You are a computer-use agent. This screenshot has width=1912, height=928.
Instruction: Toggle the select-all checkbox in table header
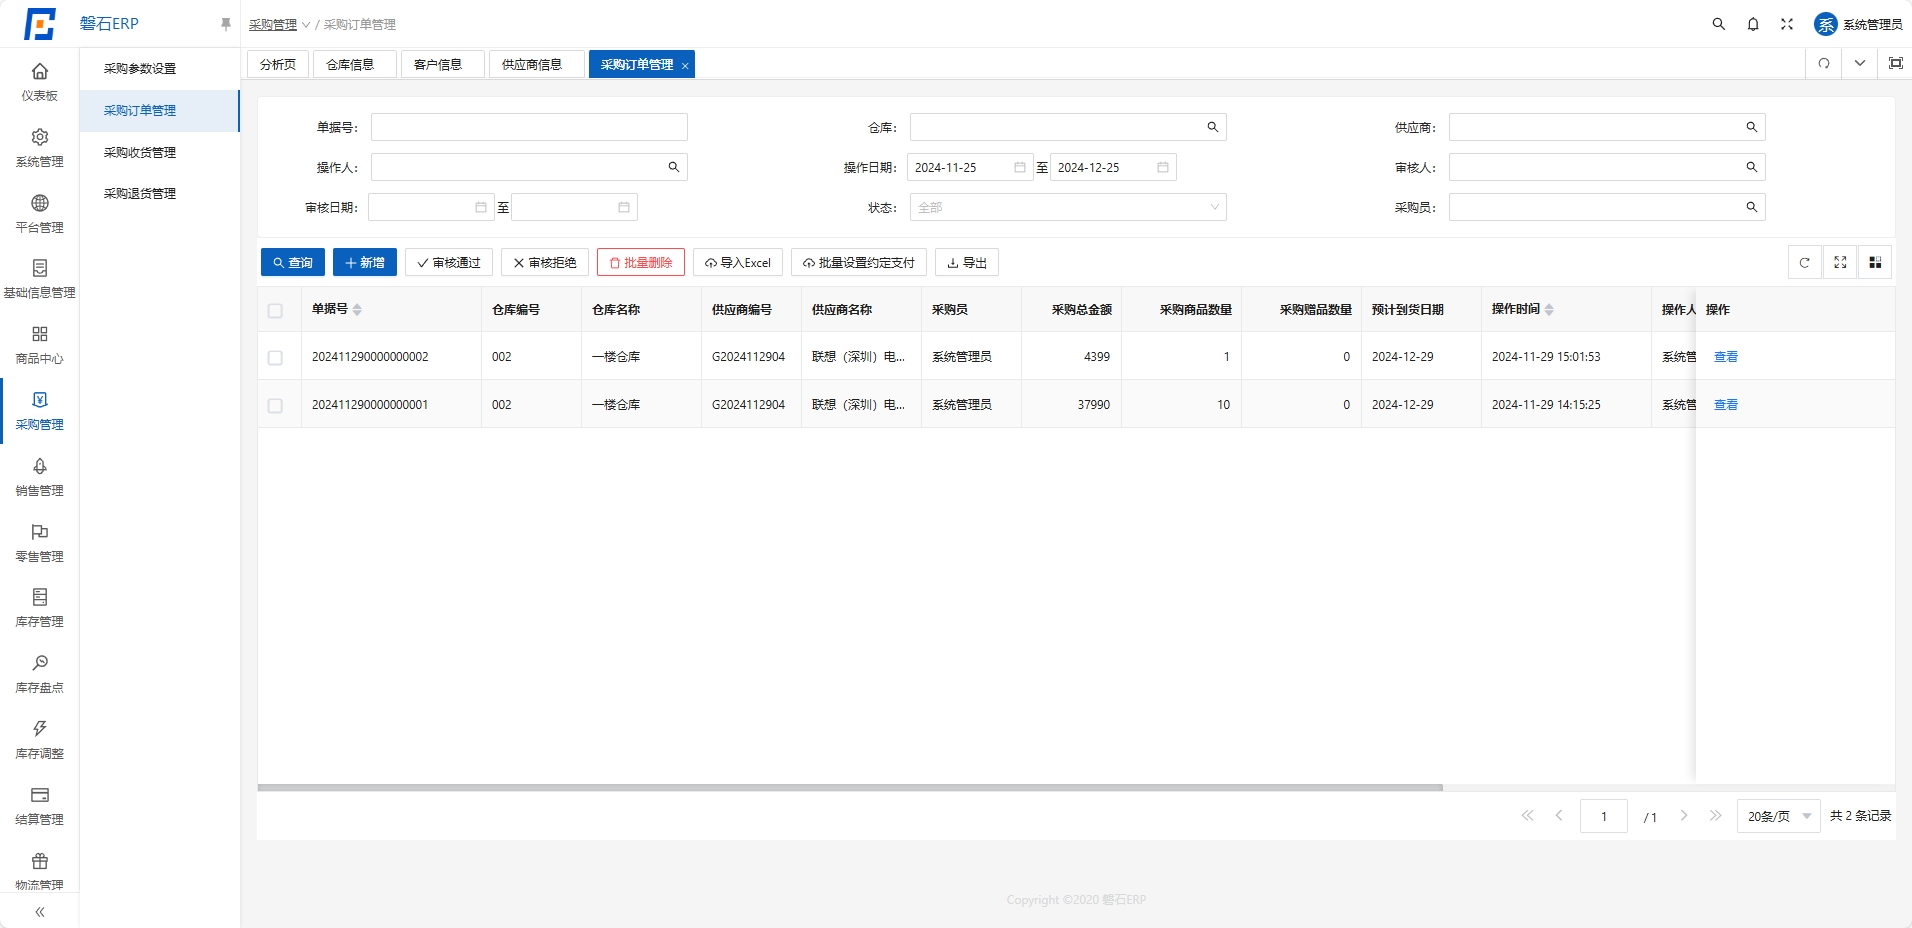tap(276, 311)
